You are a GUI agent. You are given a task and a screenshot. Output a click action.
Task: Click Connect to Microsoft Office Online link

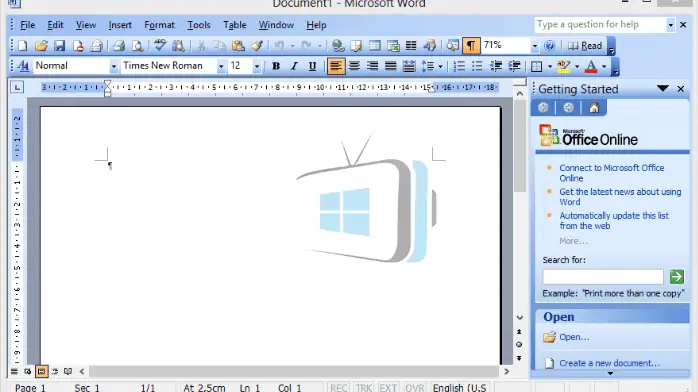click(612, 173)
